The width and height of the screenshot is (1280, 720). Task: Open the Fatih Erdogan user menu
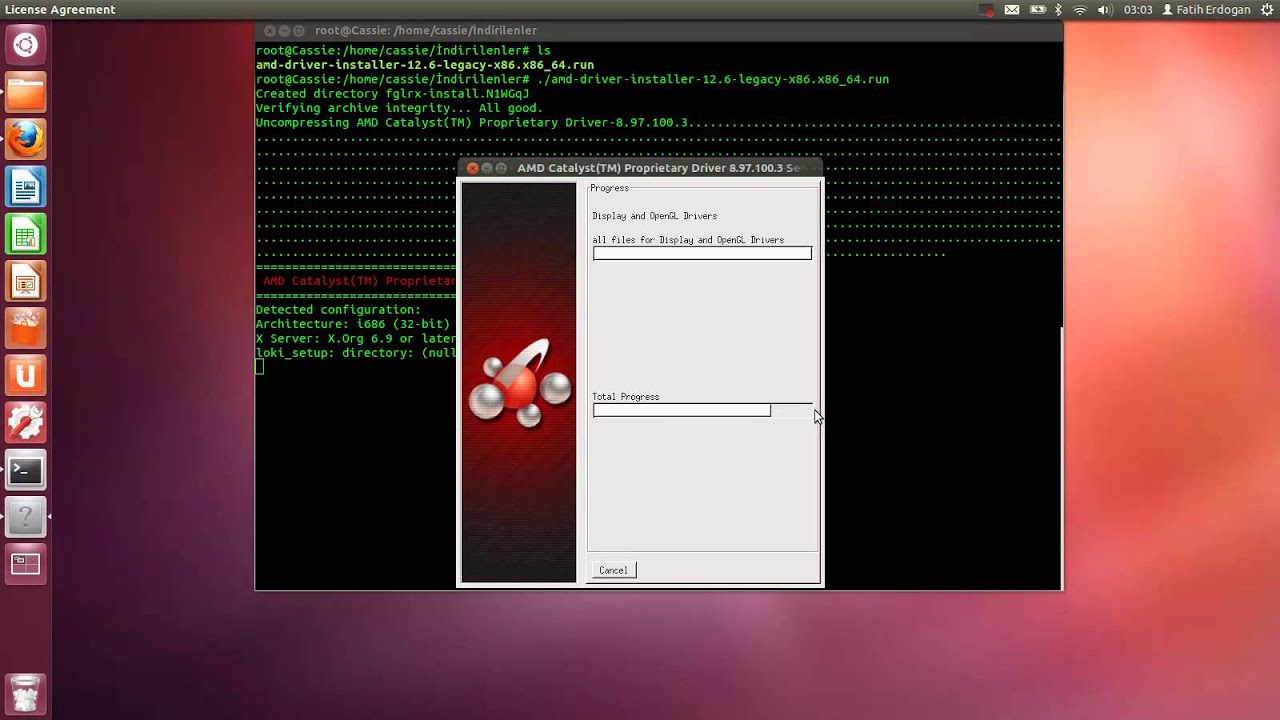[x=1206, y=10]
